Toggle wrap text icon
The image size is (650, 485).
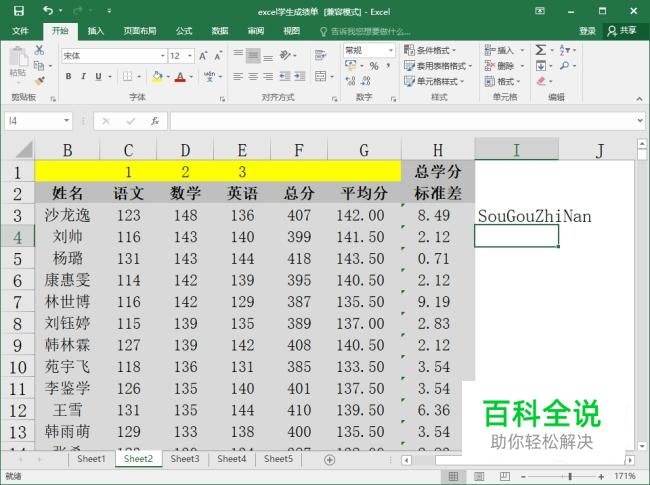(x=320, y=55)
